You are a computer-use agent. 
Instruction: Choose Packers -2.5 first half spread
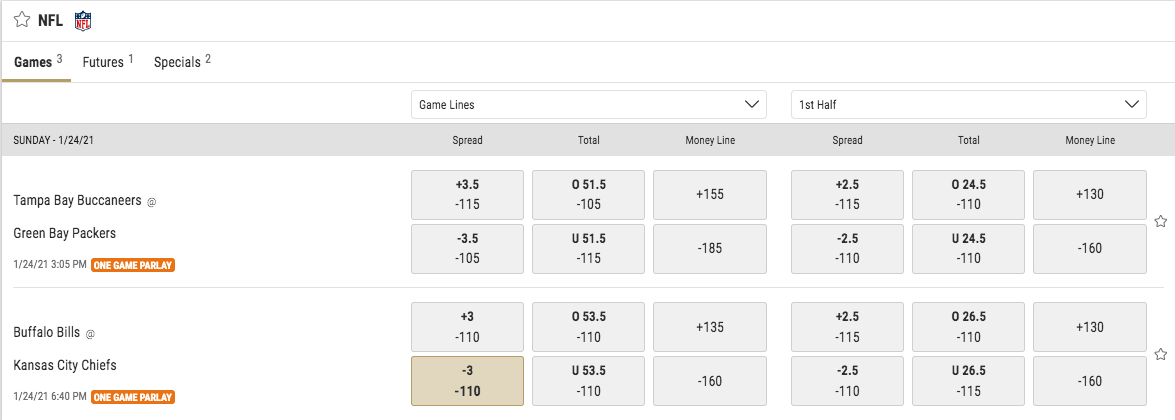pos(848,248)
